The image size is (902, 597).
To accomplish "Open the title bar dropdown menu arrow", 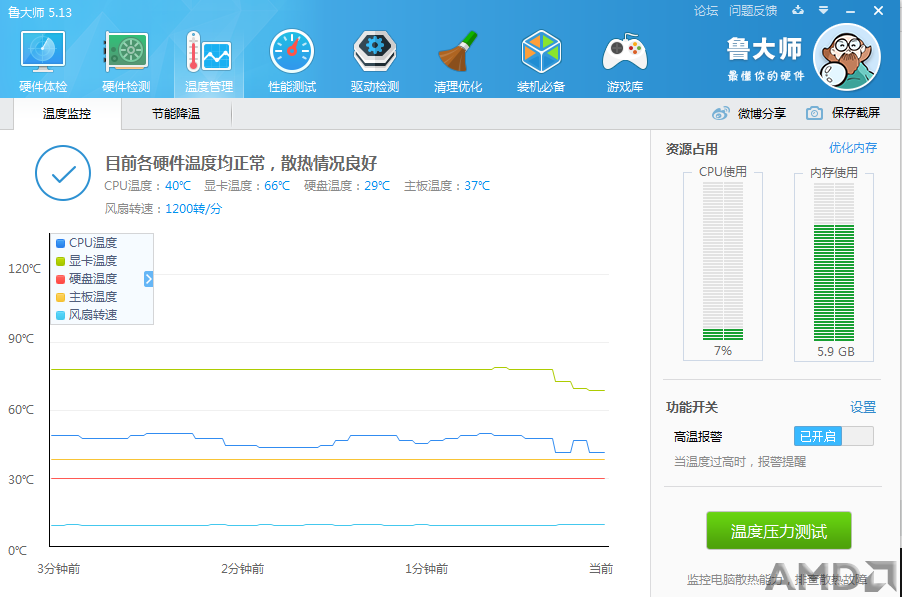I will coord(823,10).
